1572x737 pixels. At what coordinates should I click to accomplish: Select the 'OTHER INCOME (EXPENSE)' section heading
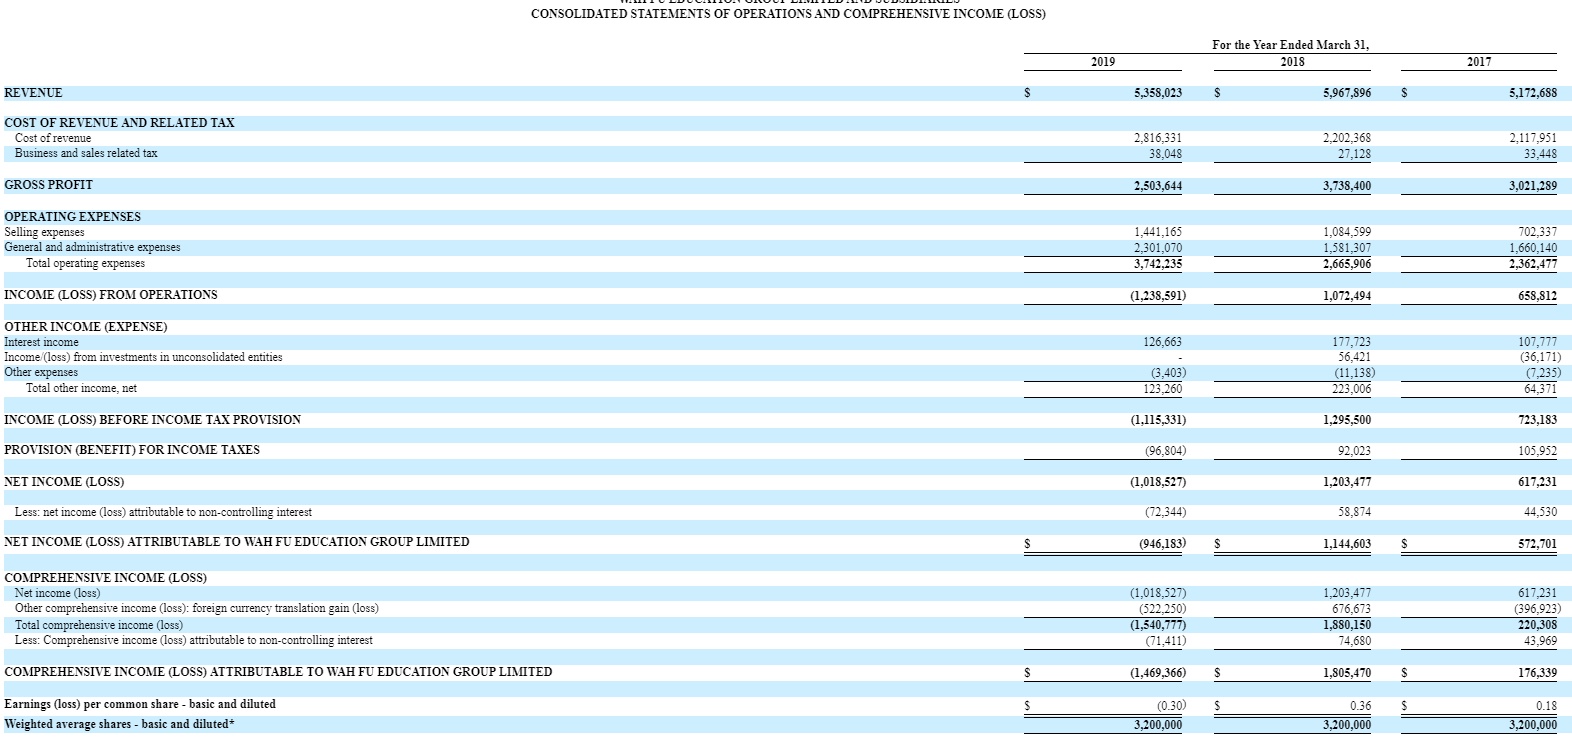pos(86,327)
